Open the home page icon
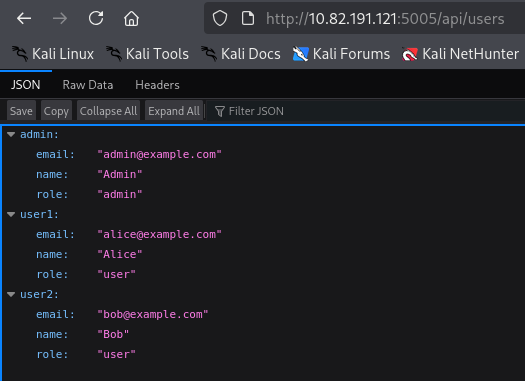The image size is (525, 381). point(131,18)
